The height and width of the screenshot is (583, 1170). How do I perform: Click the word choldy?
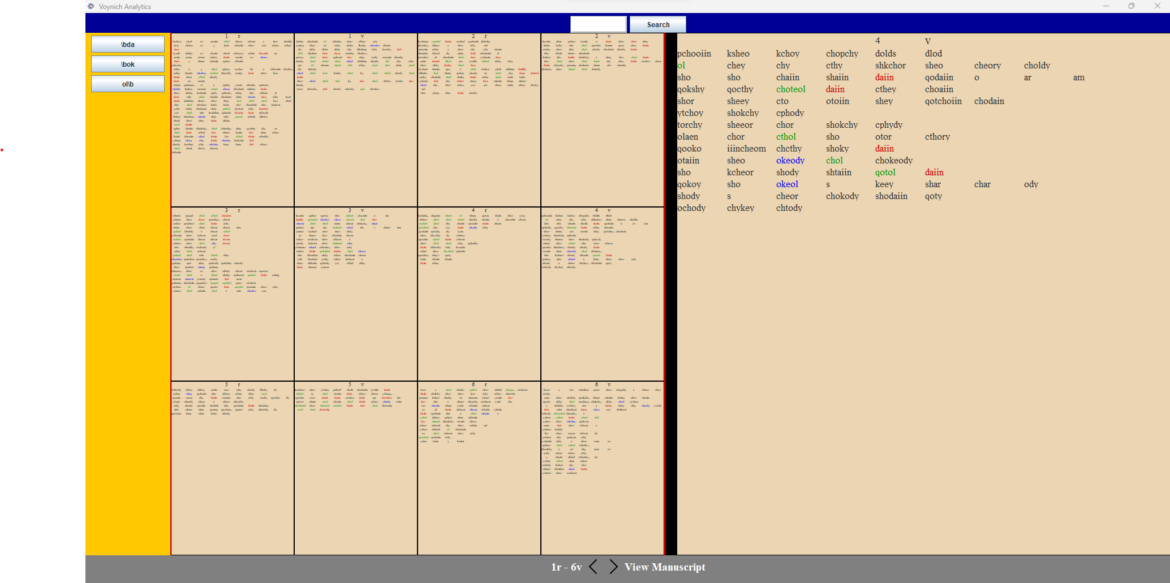pyautogui.click(x=1037, y=66)
